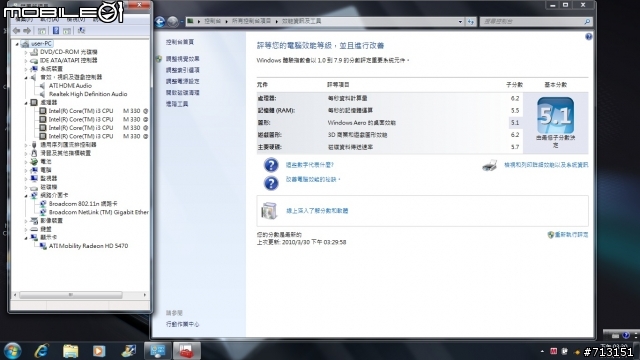
Task: Click the Control Panel help icon
Action: pyautogui.click(x=588, y=37)
